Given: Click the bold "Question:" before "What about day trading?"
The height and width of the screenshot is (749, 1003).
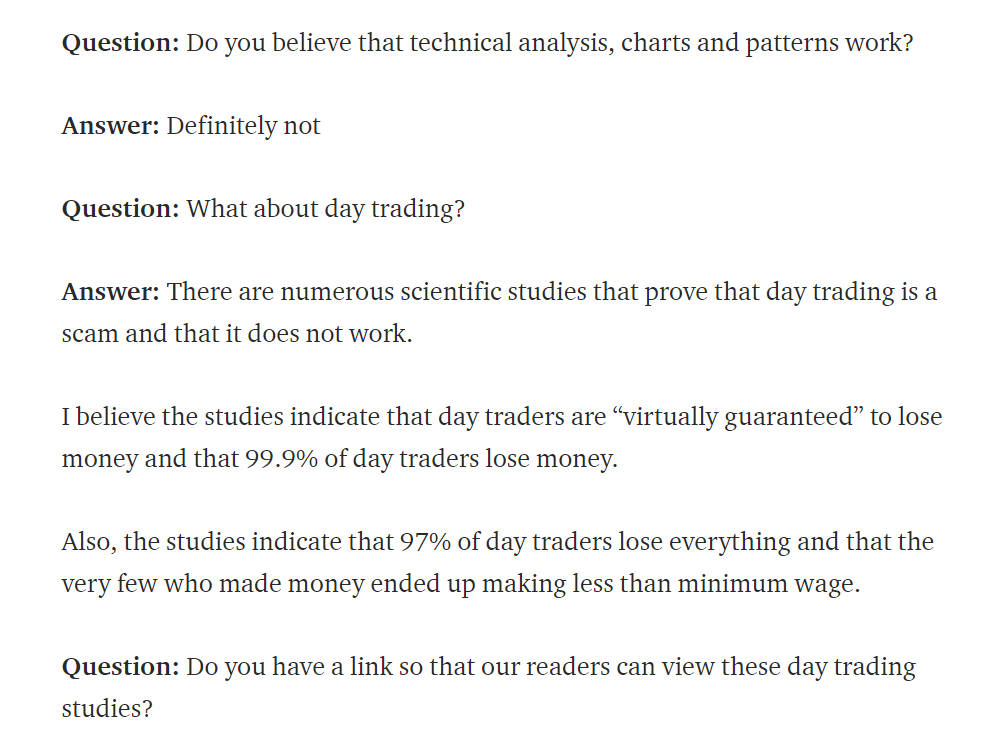Looking at the screenshot, I should coord(120,209).
